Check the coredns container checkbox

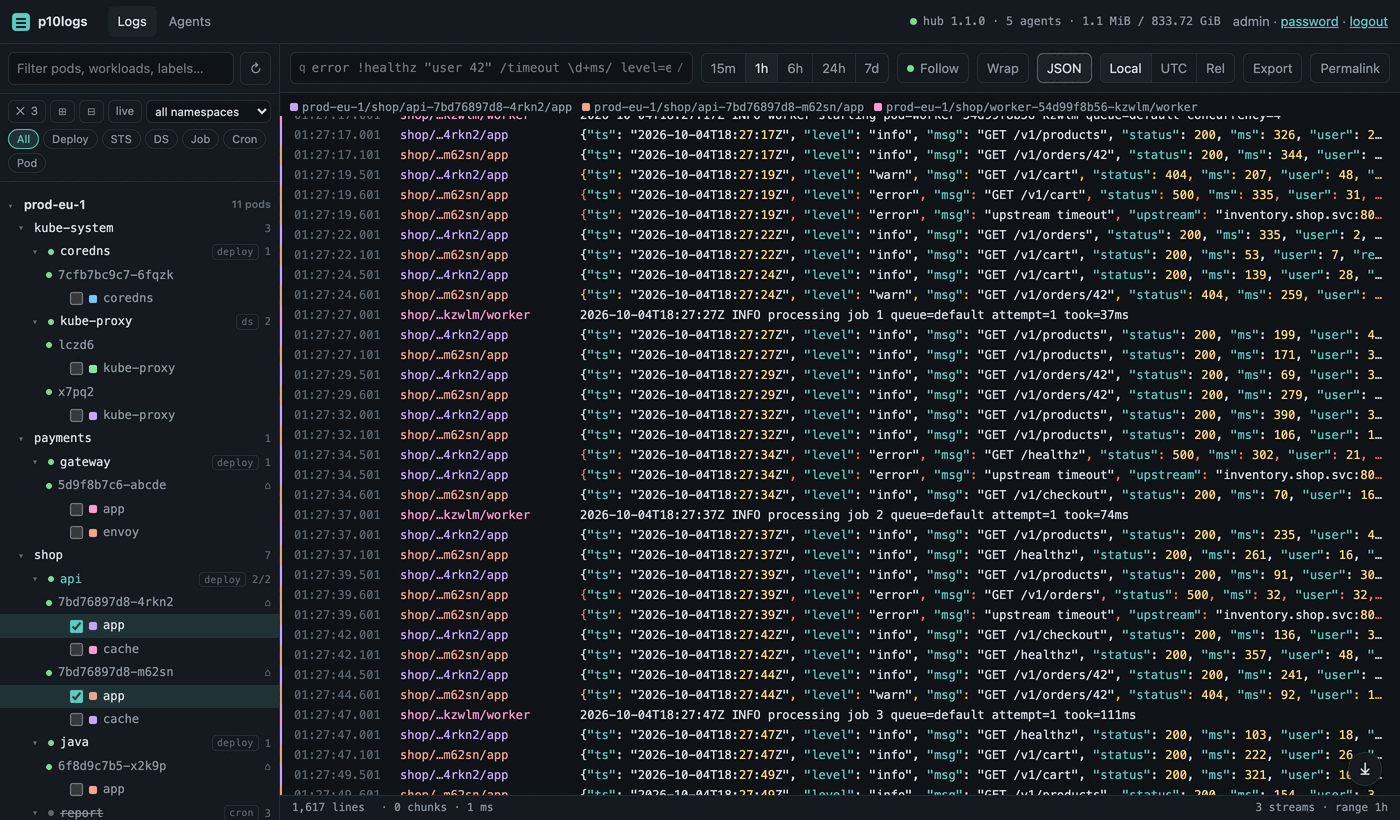(x=76, y=298)
